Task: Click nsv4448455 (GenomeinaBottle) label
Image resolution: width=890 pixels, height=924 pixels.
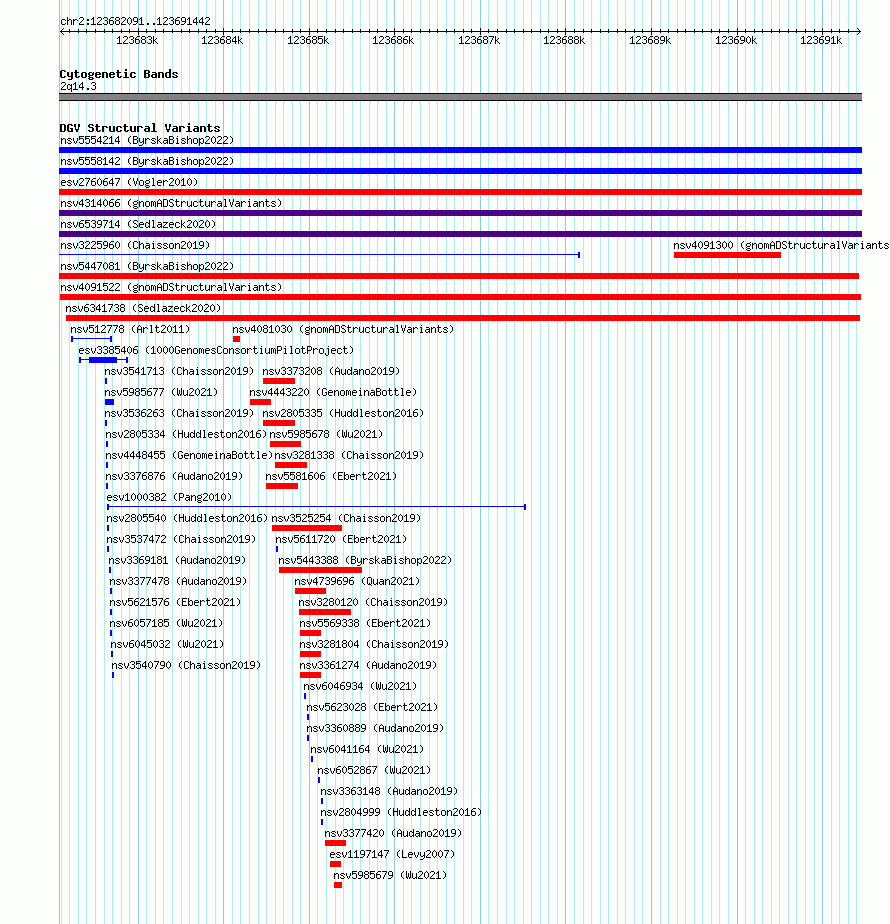Action: pos(189,456)
